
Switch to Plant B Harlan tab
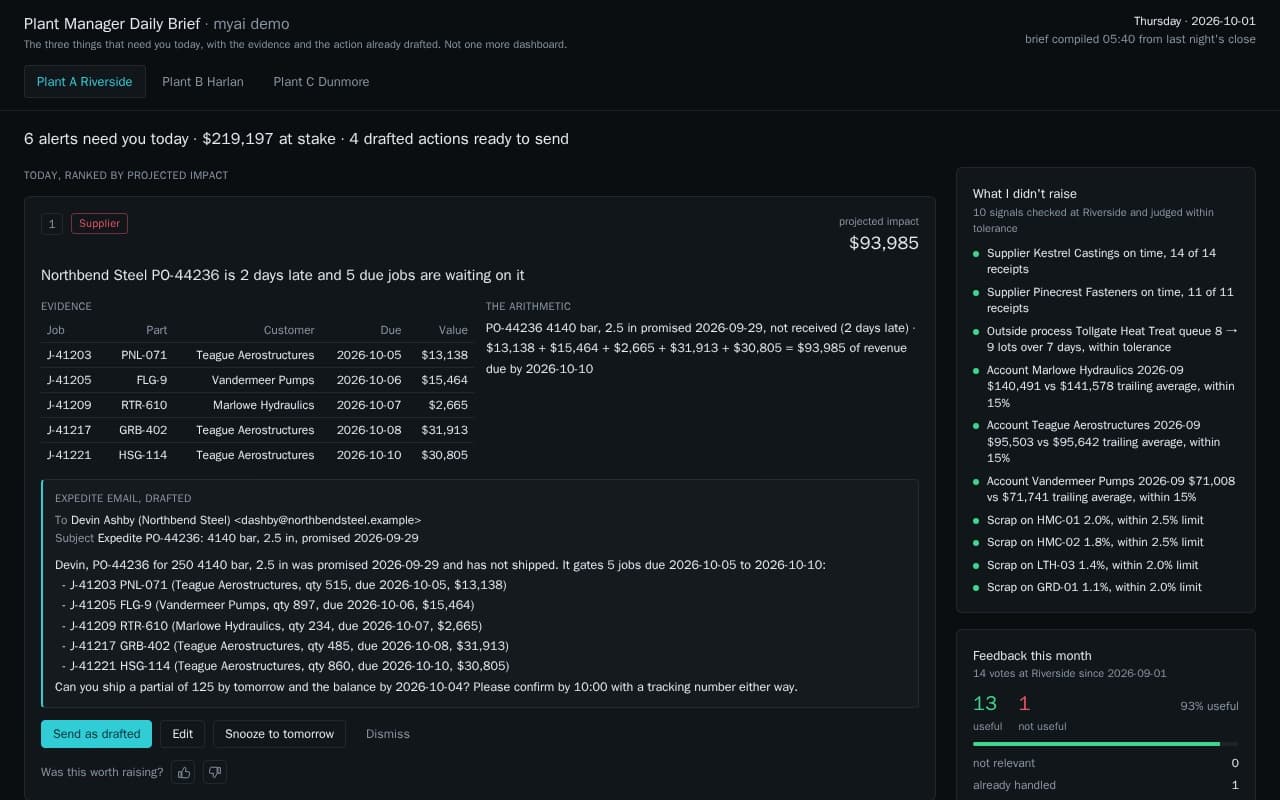coord(203,82)
